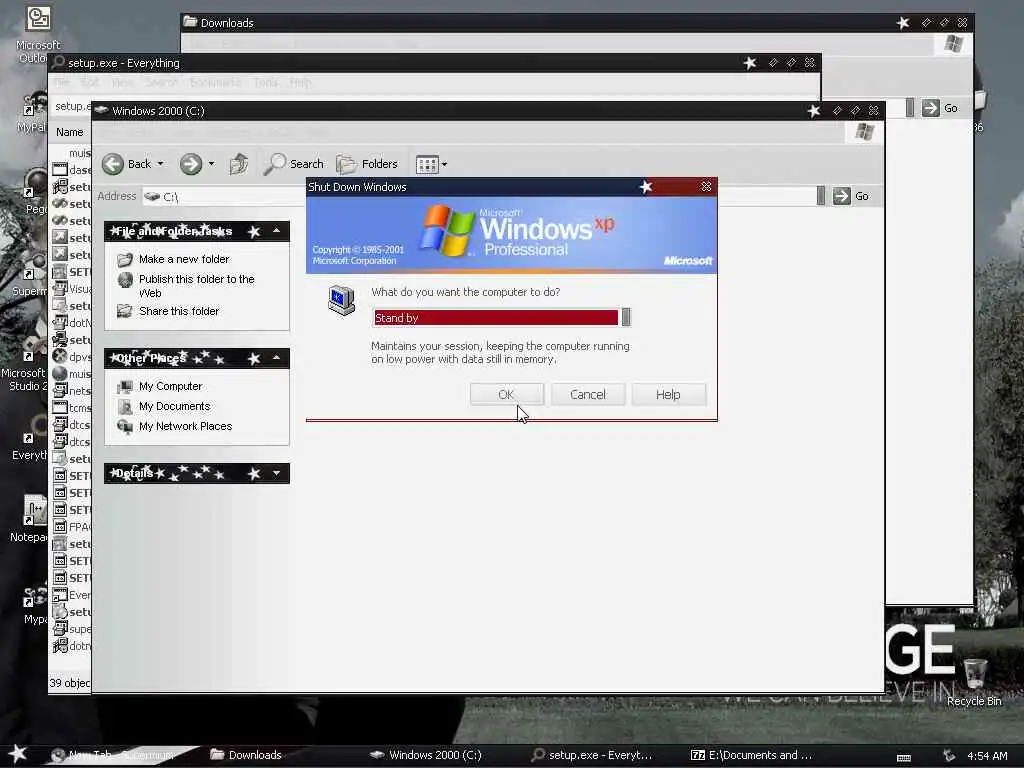Click the Make a new folder icon
Screen dimensions: 1024x768
125,259
